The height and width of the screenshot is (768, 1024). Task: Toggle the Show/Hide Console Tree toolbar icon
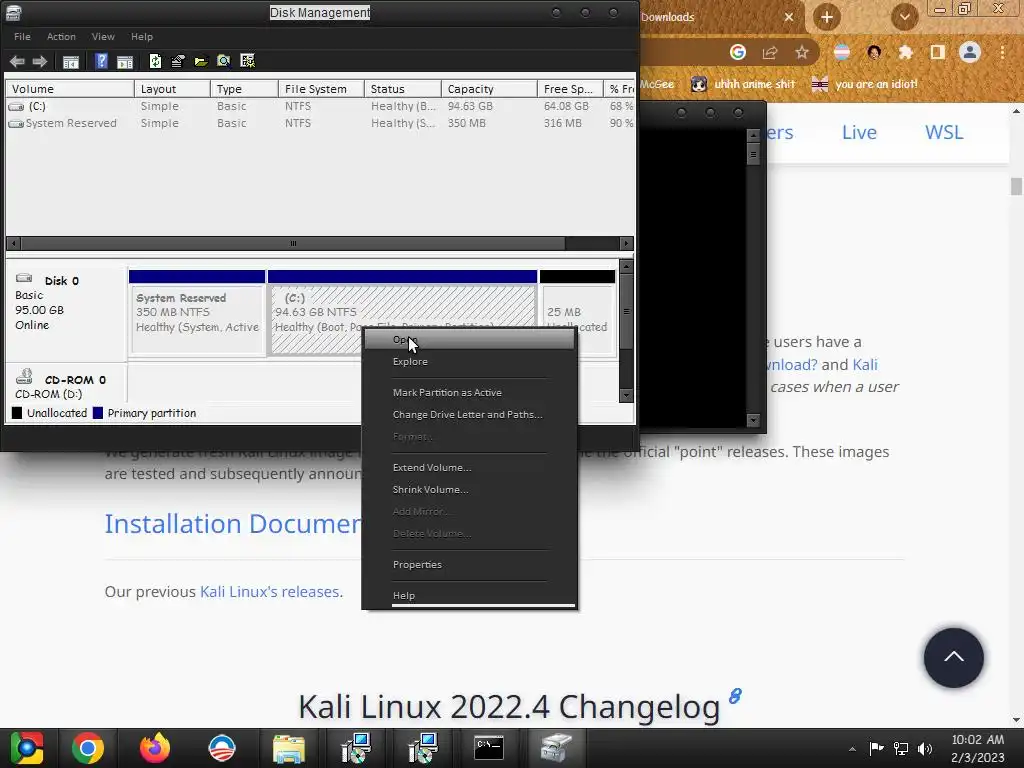71,61
